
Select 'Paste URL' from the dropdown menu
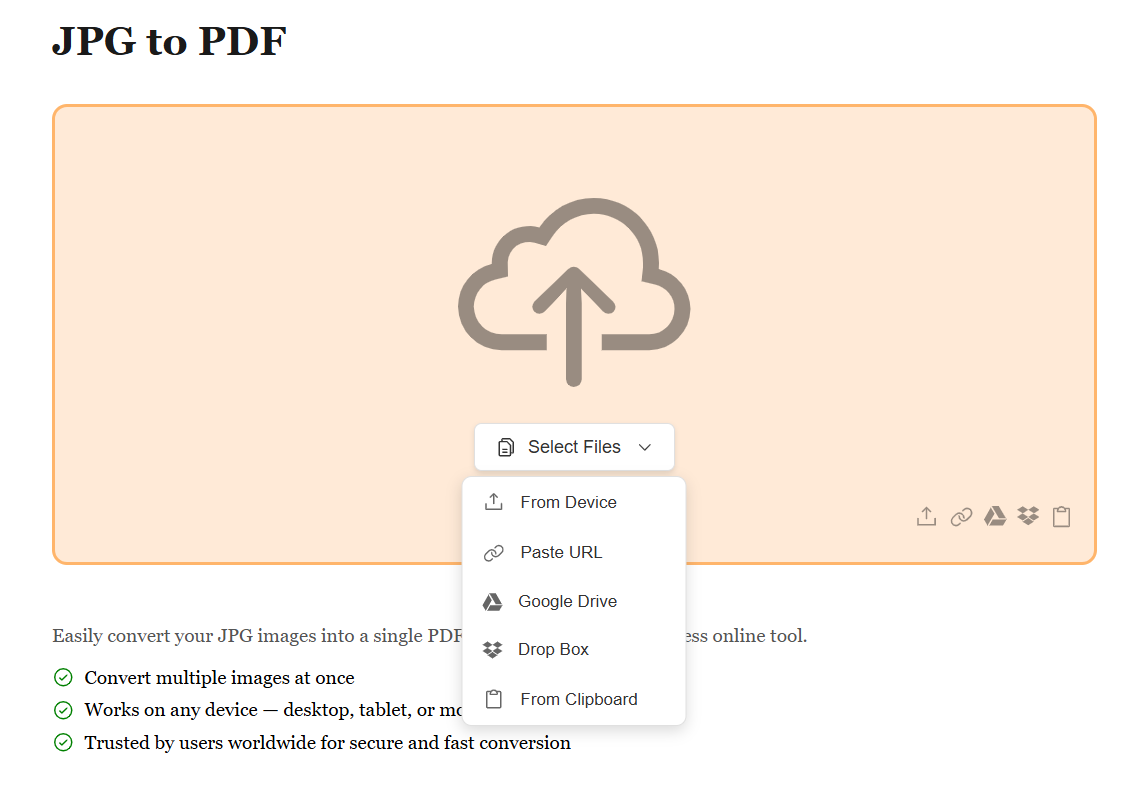561,552
